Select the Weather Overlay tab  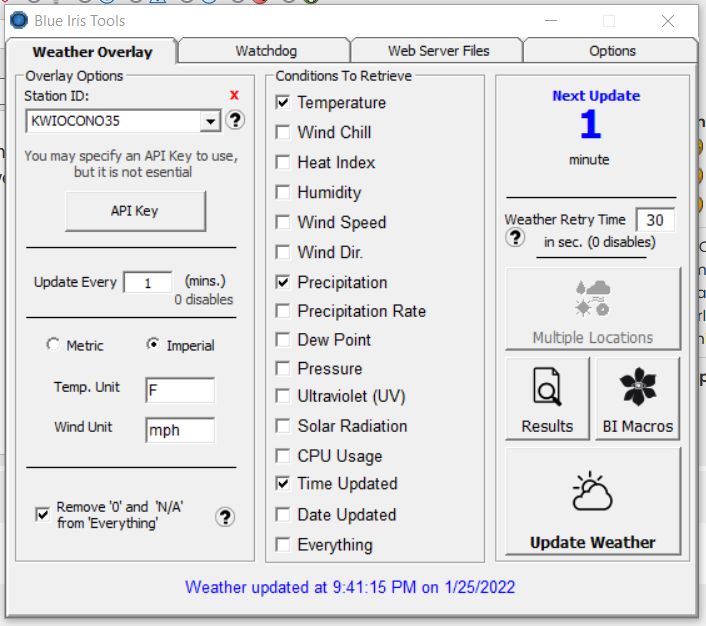(92, 52)
